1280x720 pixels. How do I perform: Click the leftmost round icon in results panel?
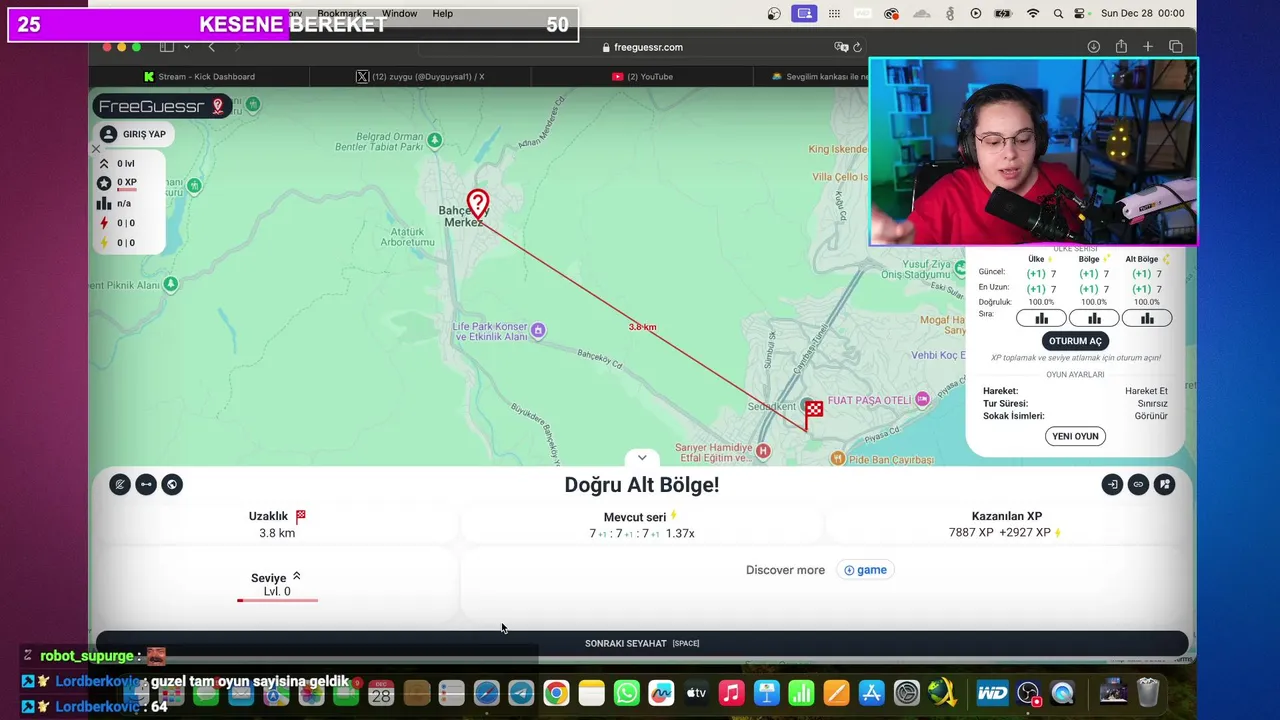coord(120,485)
